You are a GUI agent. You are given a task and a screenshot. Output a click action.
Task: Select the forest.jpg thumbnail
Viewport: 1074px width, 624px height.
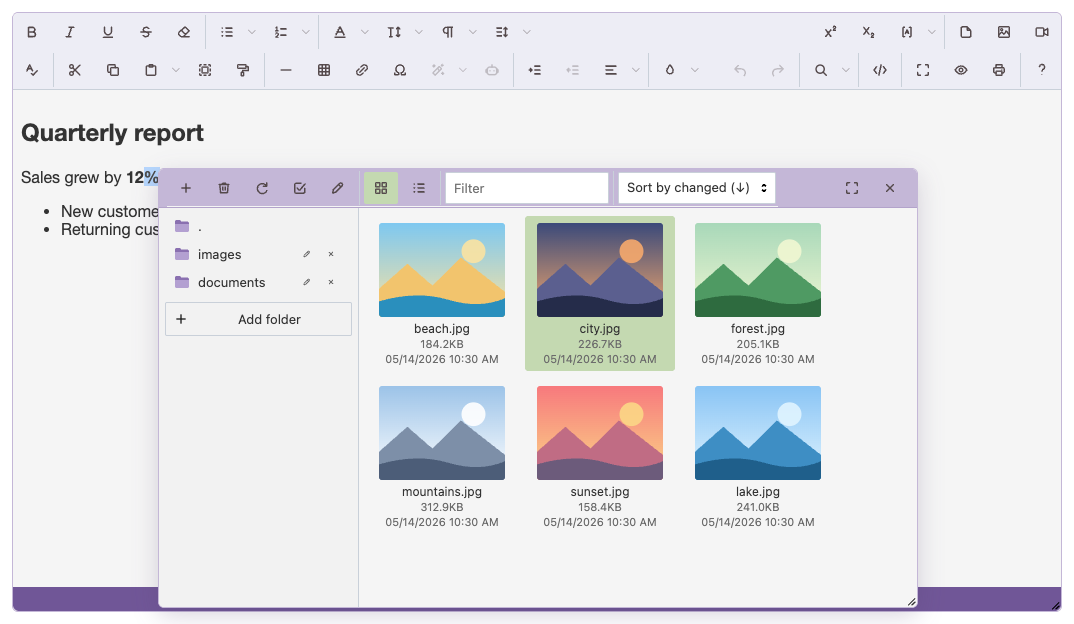pos(758,270)
